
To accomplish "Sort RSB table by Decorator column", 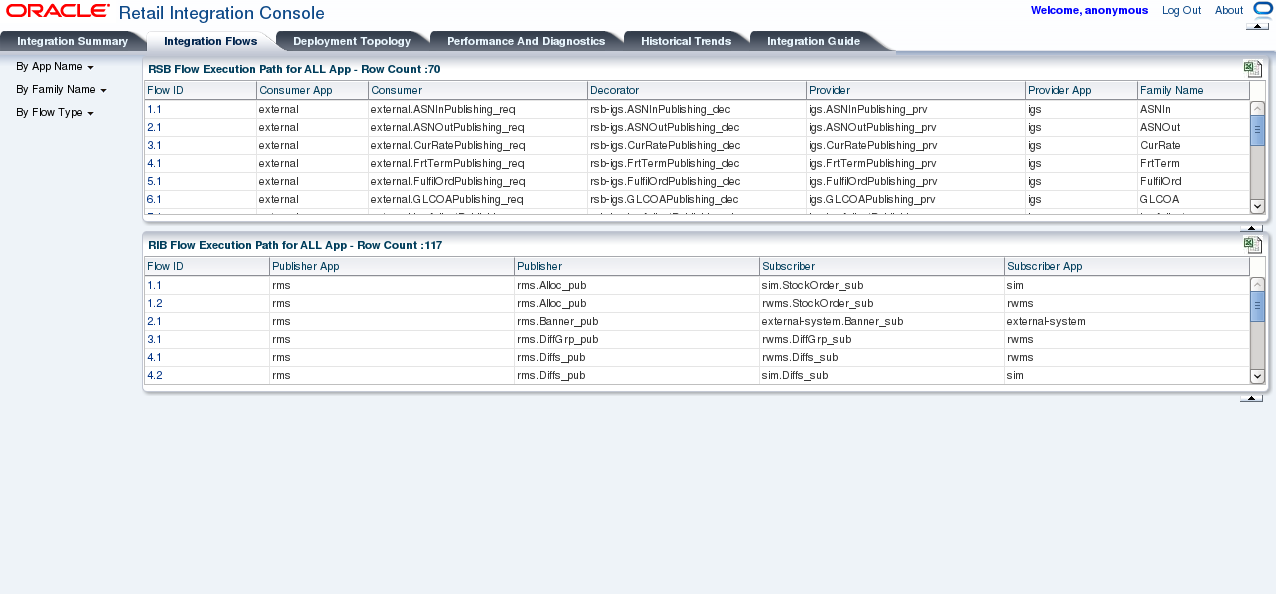I will (697, 90).
